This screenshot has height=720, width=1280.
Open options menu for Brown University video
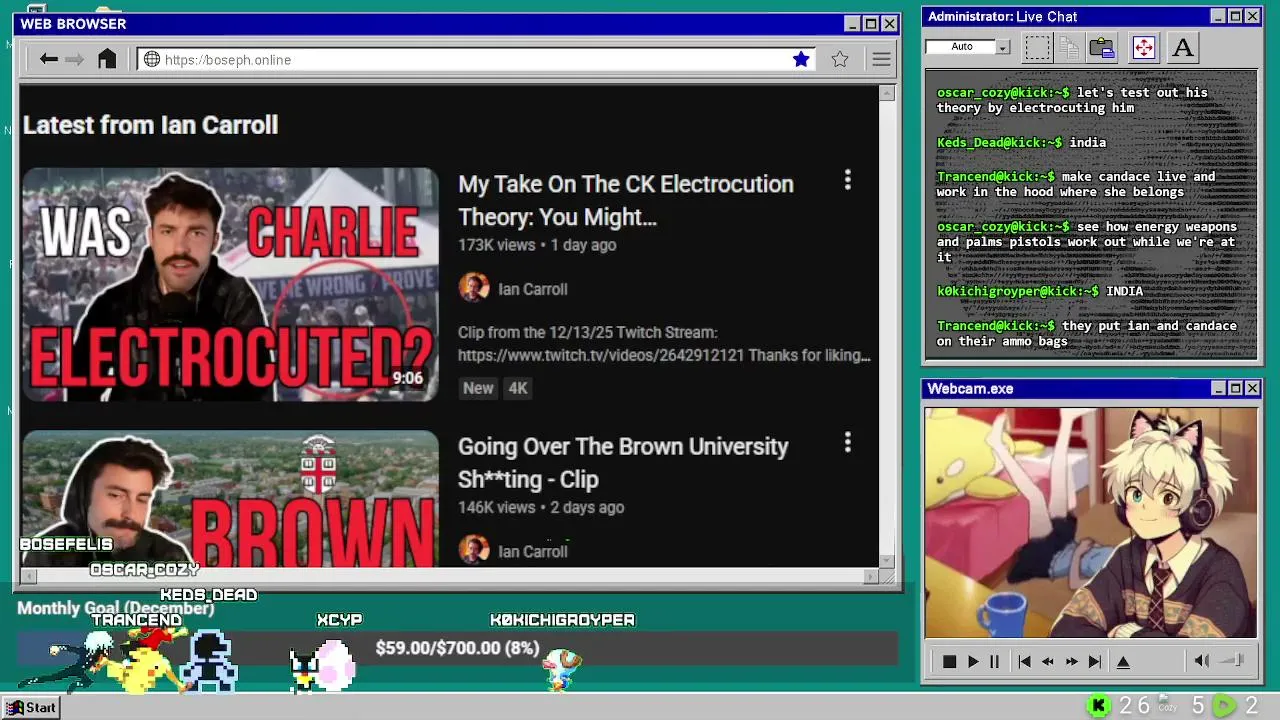(x=847, y=442)
